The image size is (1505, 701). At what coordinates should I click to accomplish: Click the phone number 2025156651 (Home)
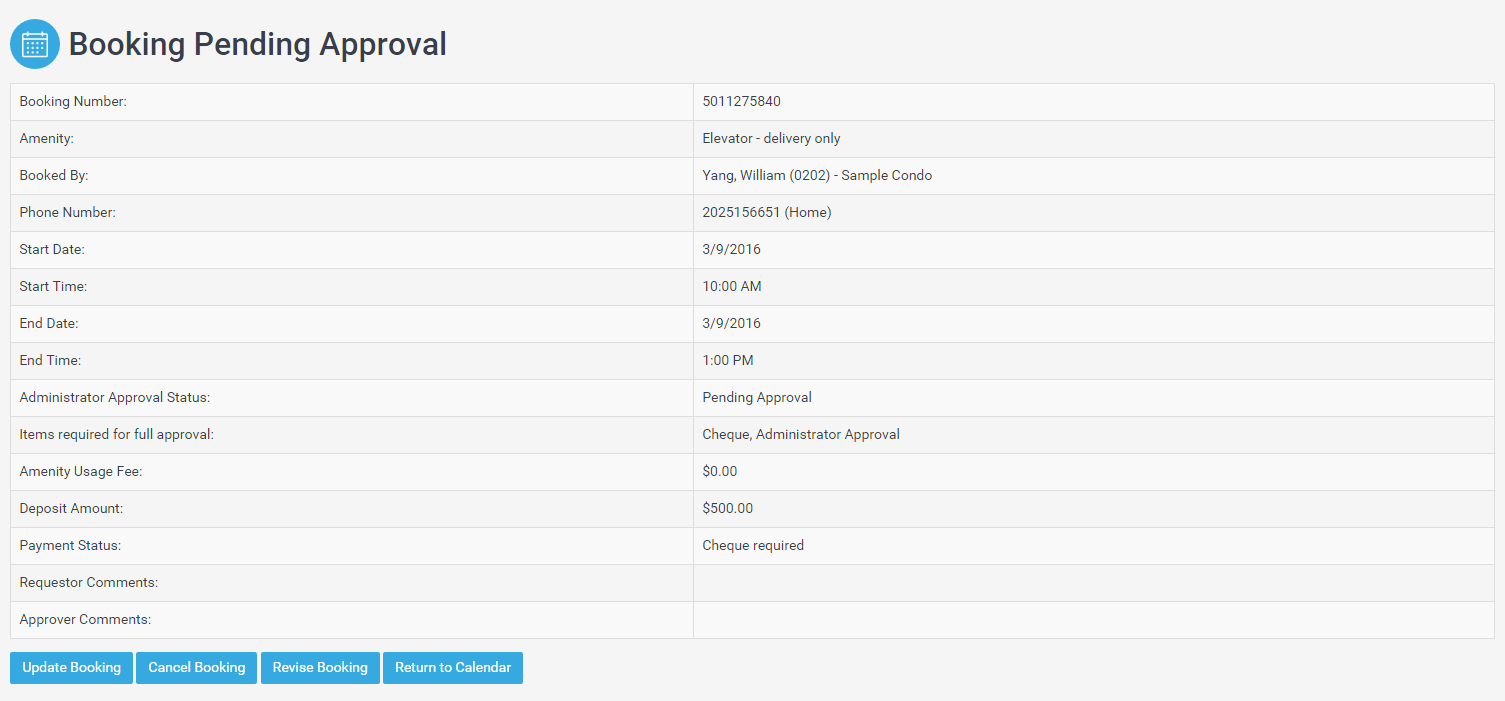[x=766, y=213]
